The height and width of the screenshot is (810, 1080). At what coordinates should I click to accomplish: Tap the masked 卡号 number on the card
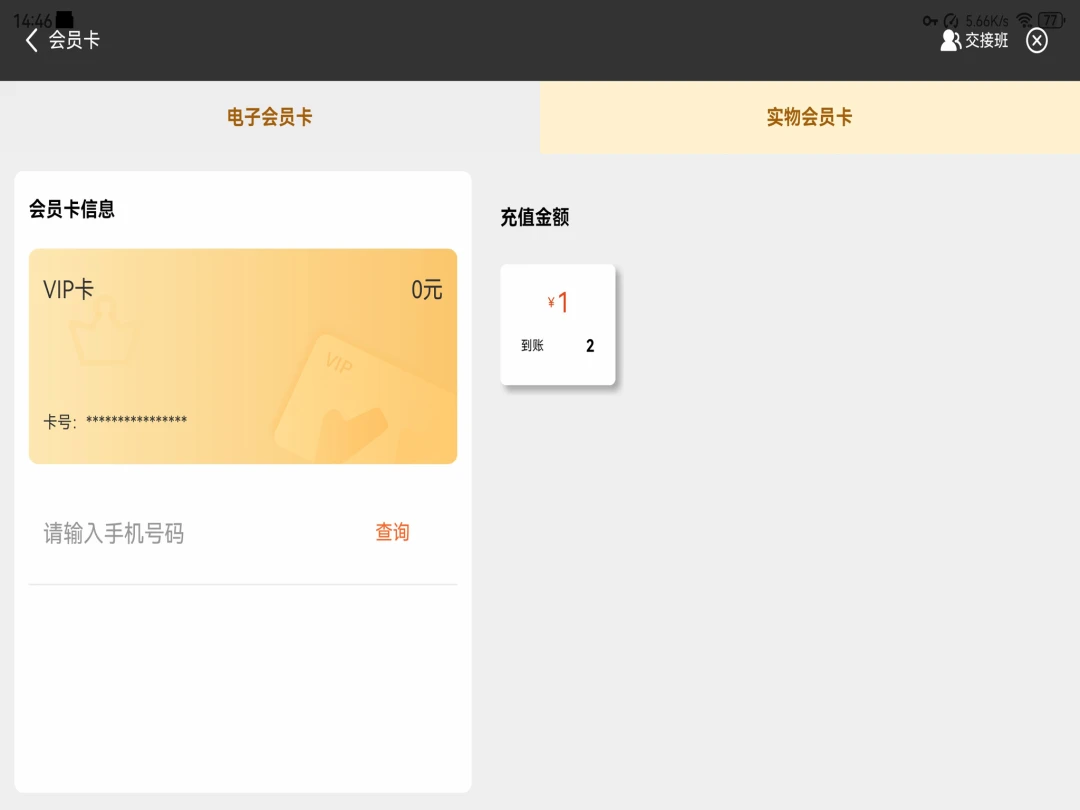136,420
